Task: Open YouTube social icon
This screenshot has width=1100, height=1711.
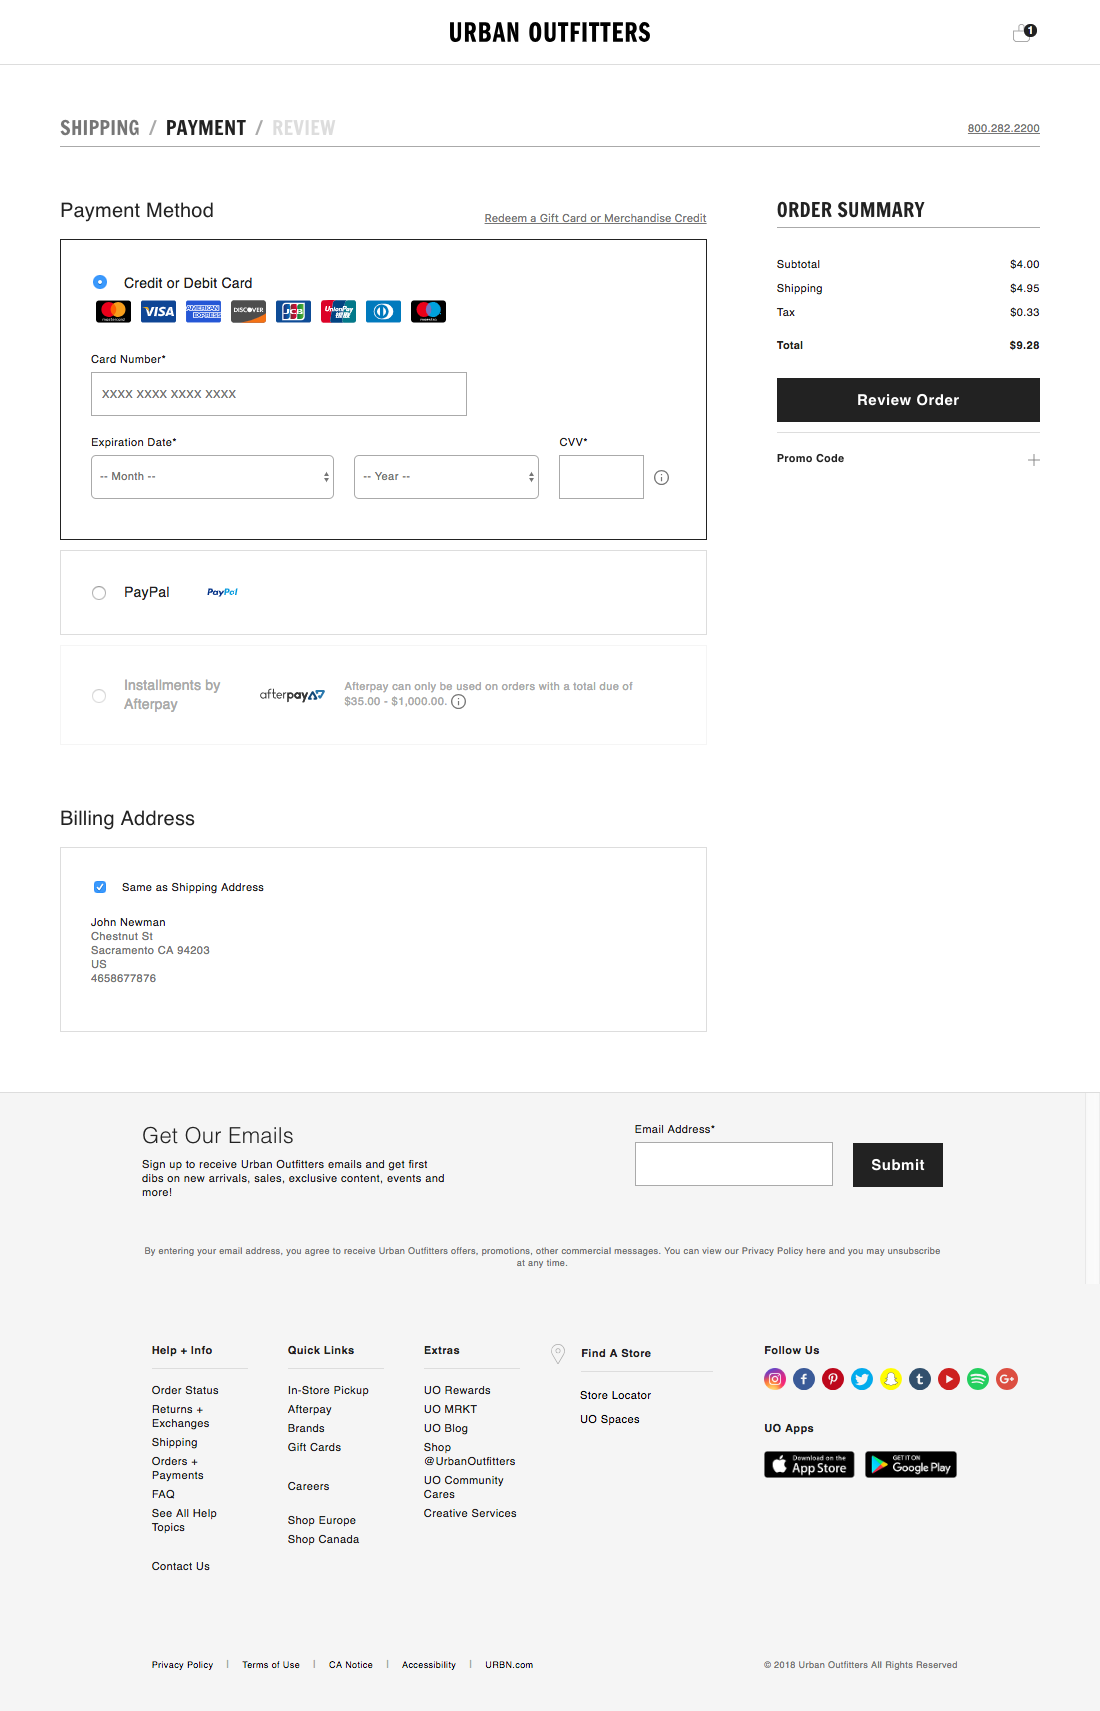Action: click(x=949, y=1379)
